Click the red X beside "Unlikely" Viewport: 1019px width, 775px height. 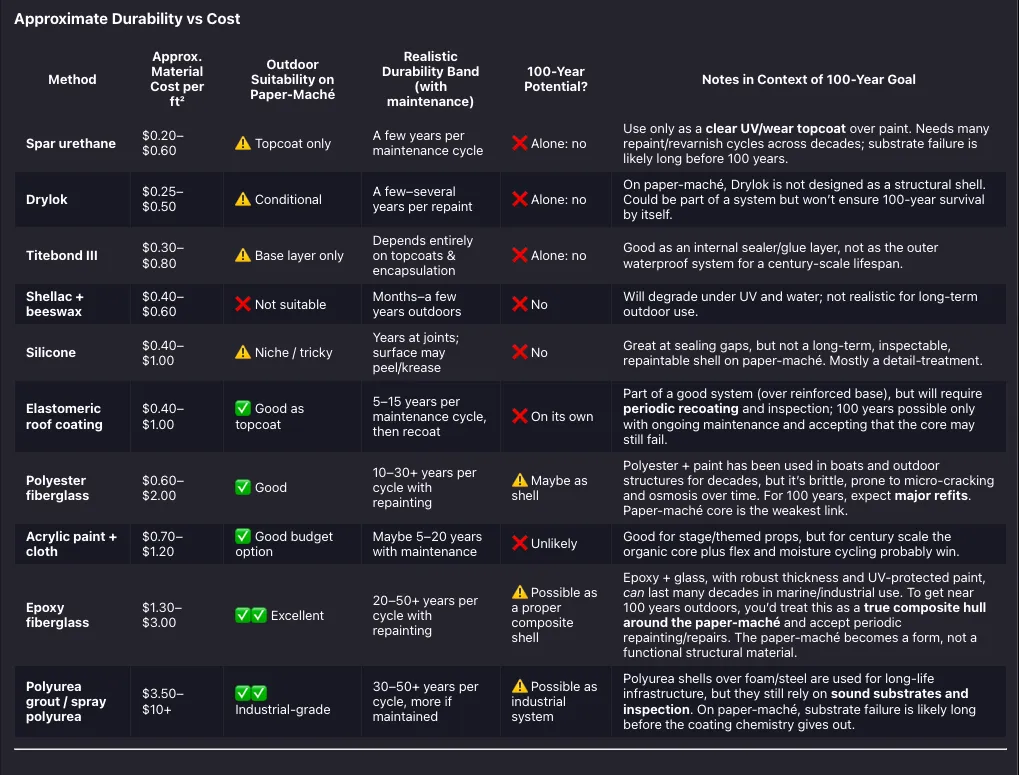(x=520, y=544)
